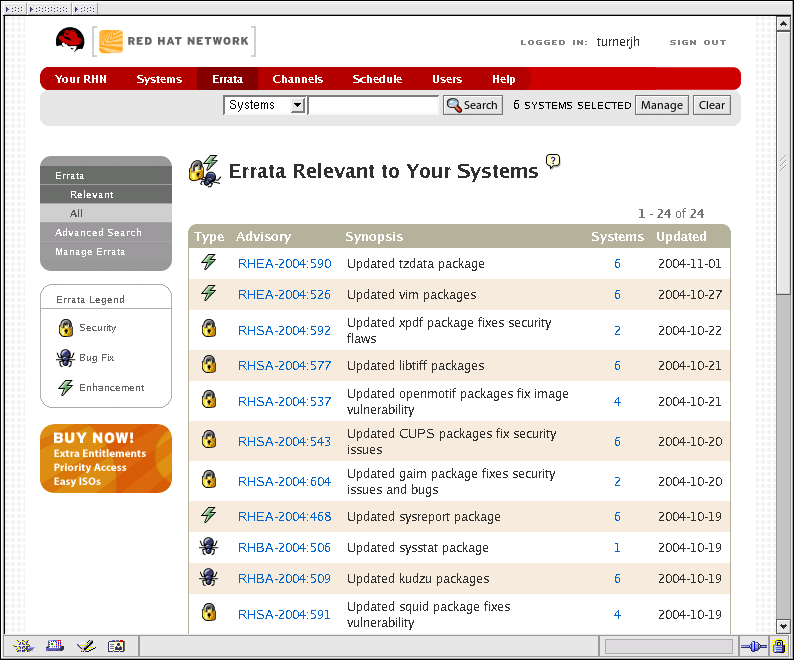
Task: Select the Errata tab
Action: click(x=227, y=79)
